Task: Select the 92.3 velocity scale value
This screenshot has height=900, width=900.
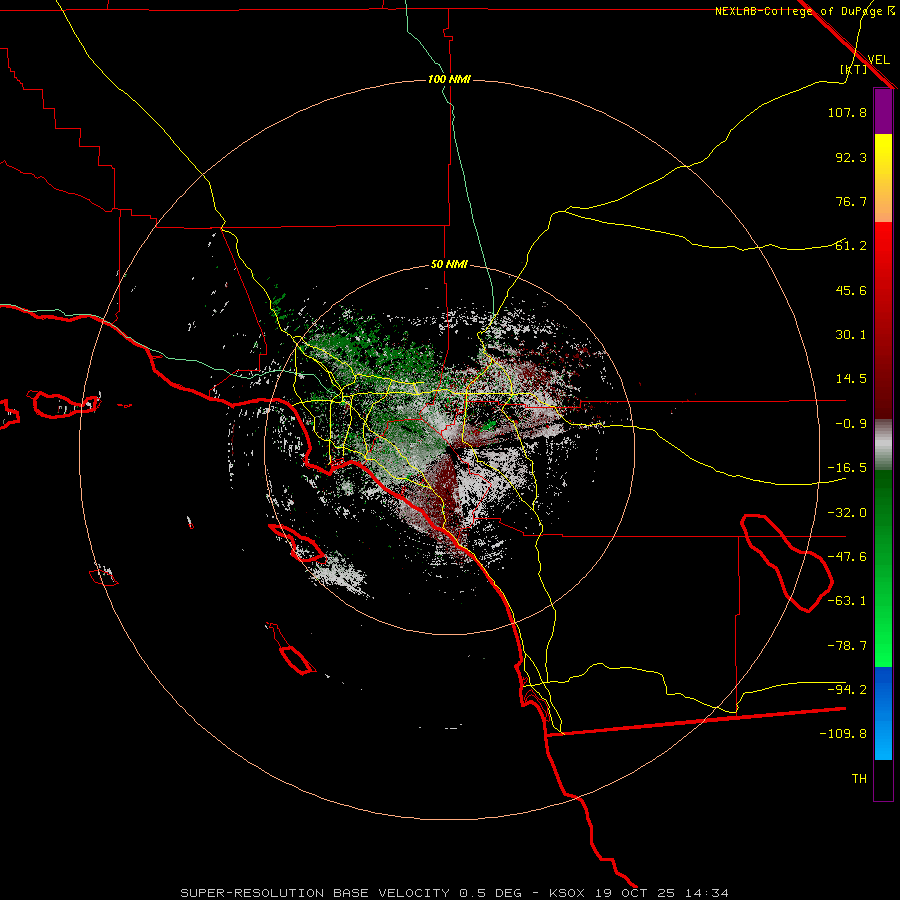Action: [851, 157]
